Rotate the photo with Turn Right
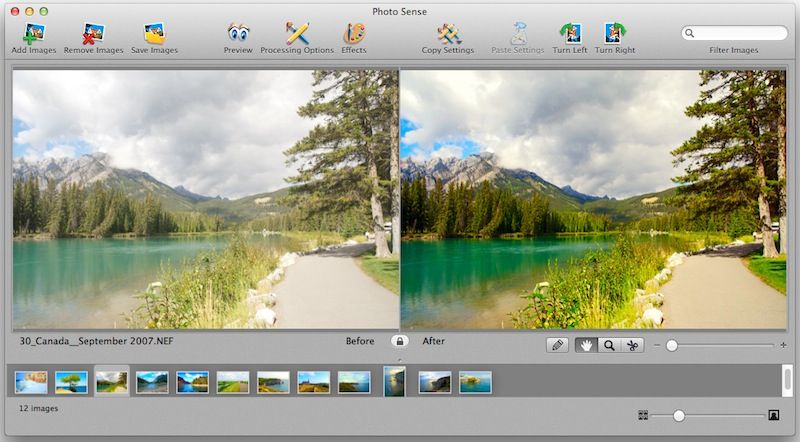Viewport: 800px width, 442px height. pos(615,33)
